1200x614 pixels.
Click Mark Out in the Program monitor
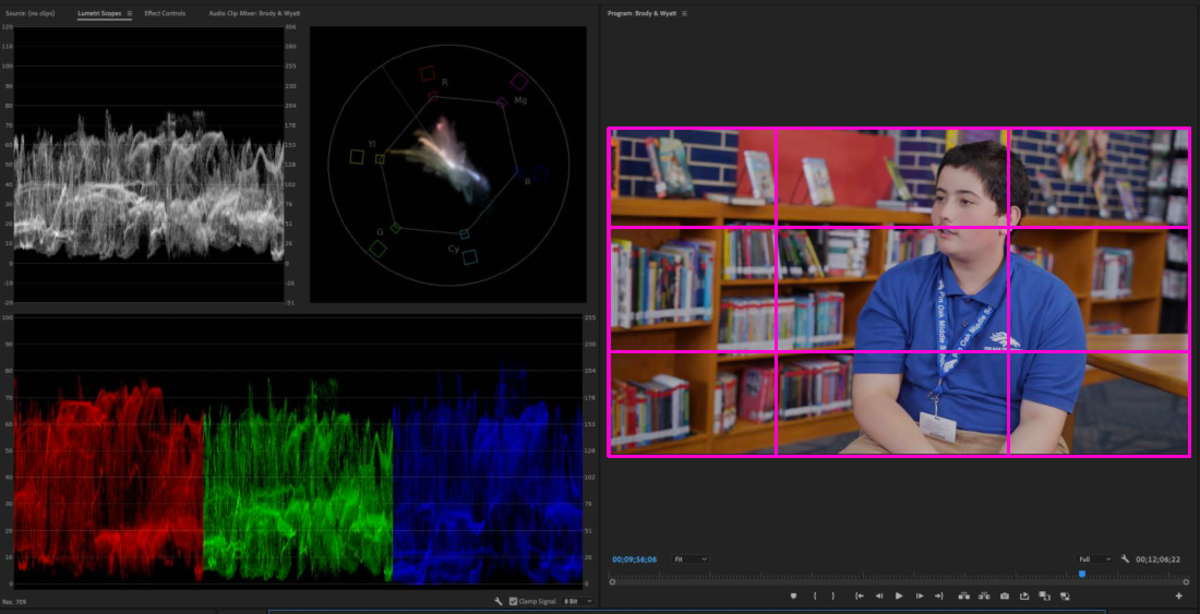(832, 596)
